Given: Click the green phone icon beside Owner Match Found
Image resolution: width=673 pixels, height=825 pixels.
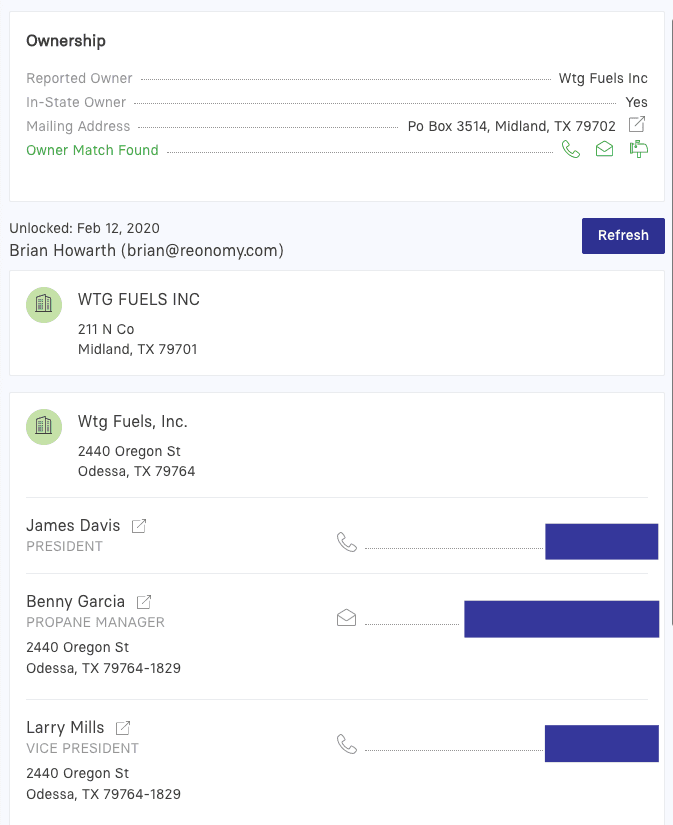Looking at the screenshot, I should click(x=571, y=150).
